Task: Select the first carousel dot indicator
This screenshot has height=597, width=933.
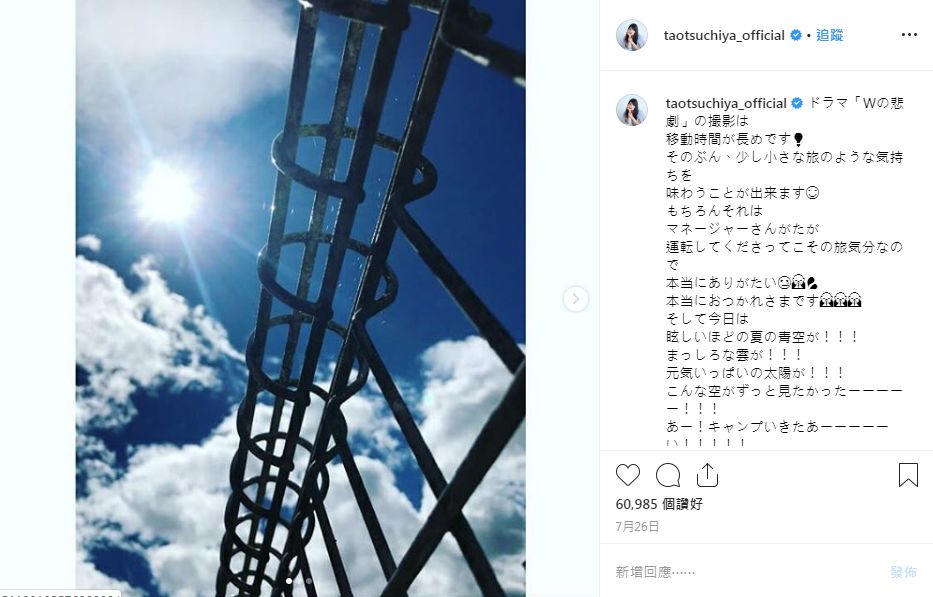Action: (x=289, y=580)
